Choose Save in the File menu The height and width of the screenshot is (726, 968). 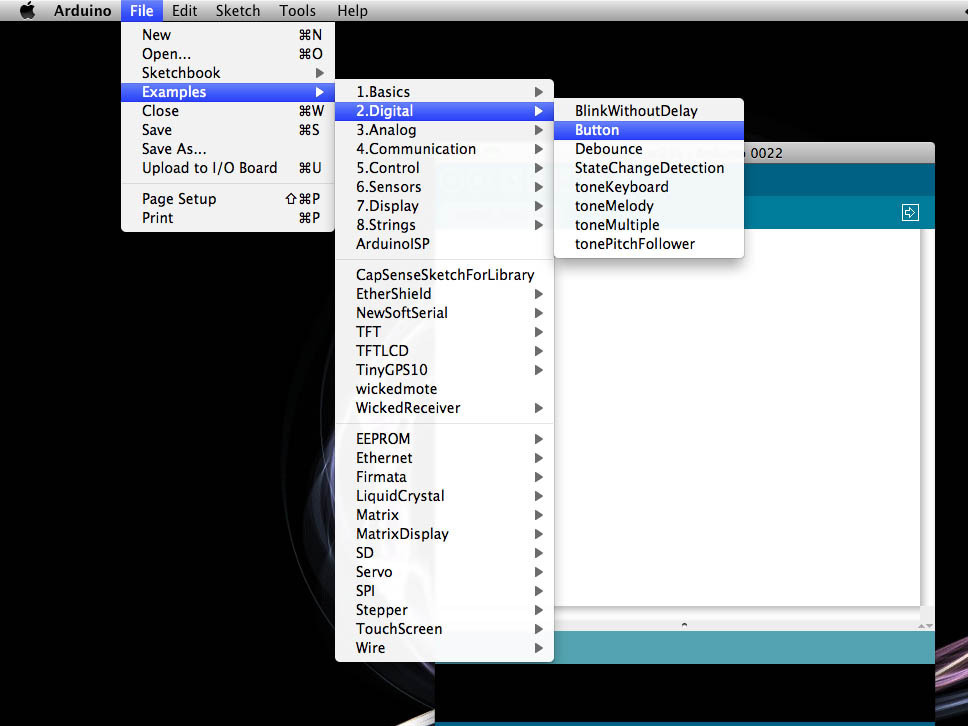pyautogui.click(x=228, y=130)
